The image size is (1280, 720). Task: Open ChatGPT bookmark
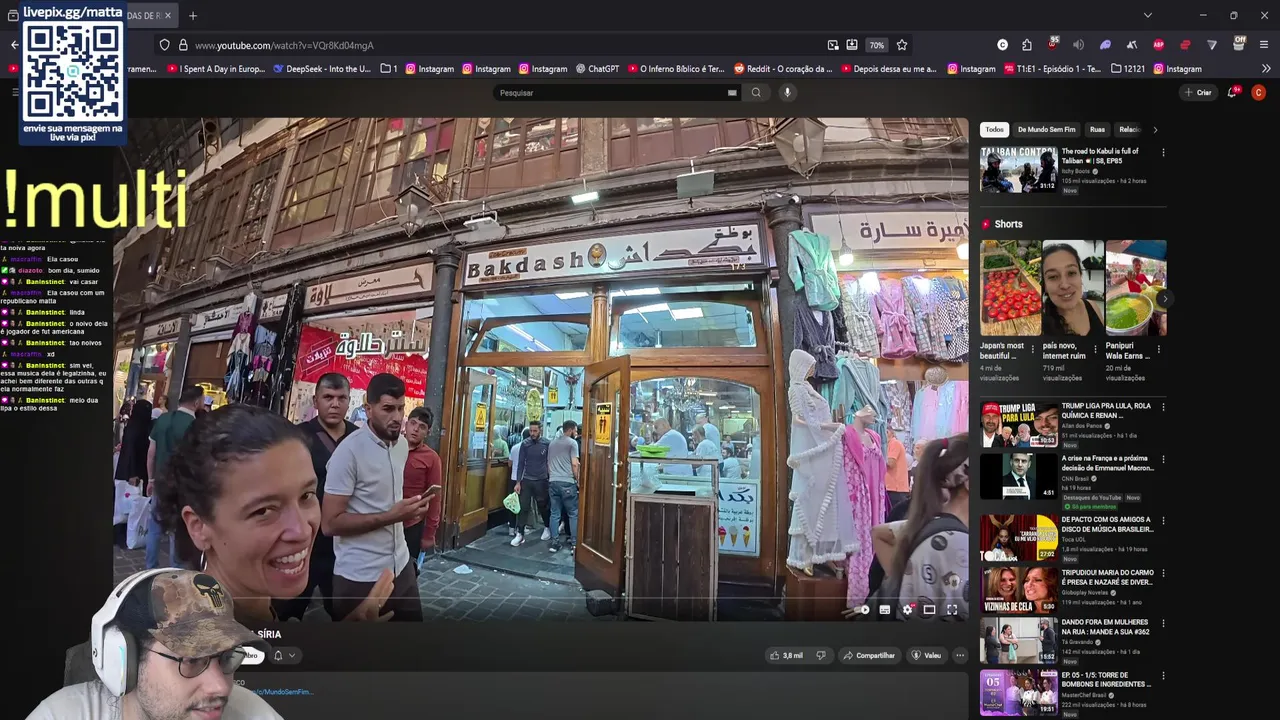pos(597,69)
